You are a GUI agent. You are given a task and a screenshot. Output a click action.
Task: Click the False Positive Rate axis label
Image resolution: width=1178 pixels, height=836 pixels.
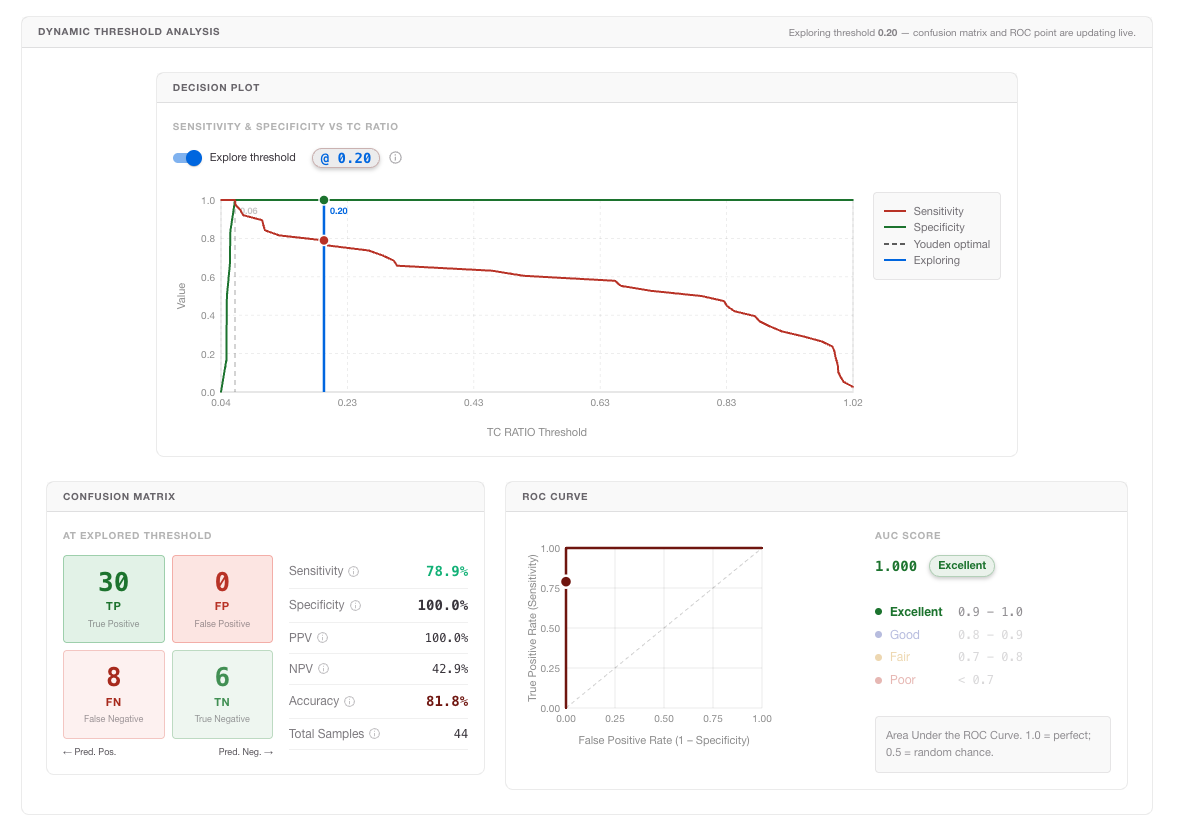pos(663,741)
